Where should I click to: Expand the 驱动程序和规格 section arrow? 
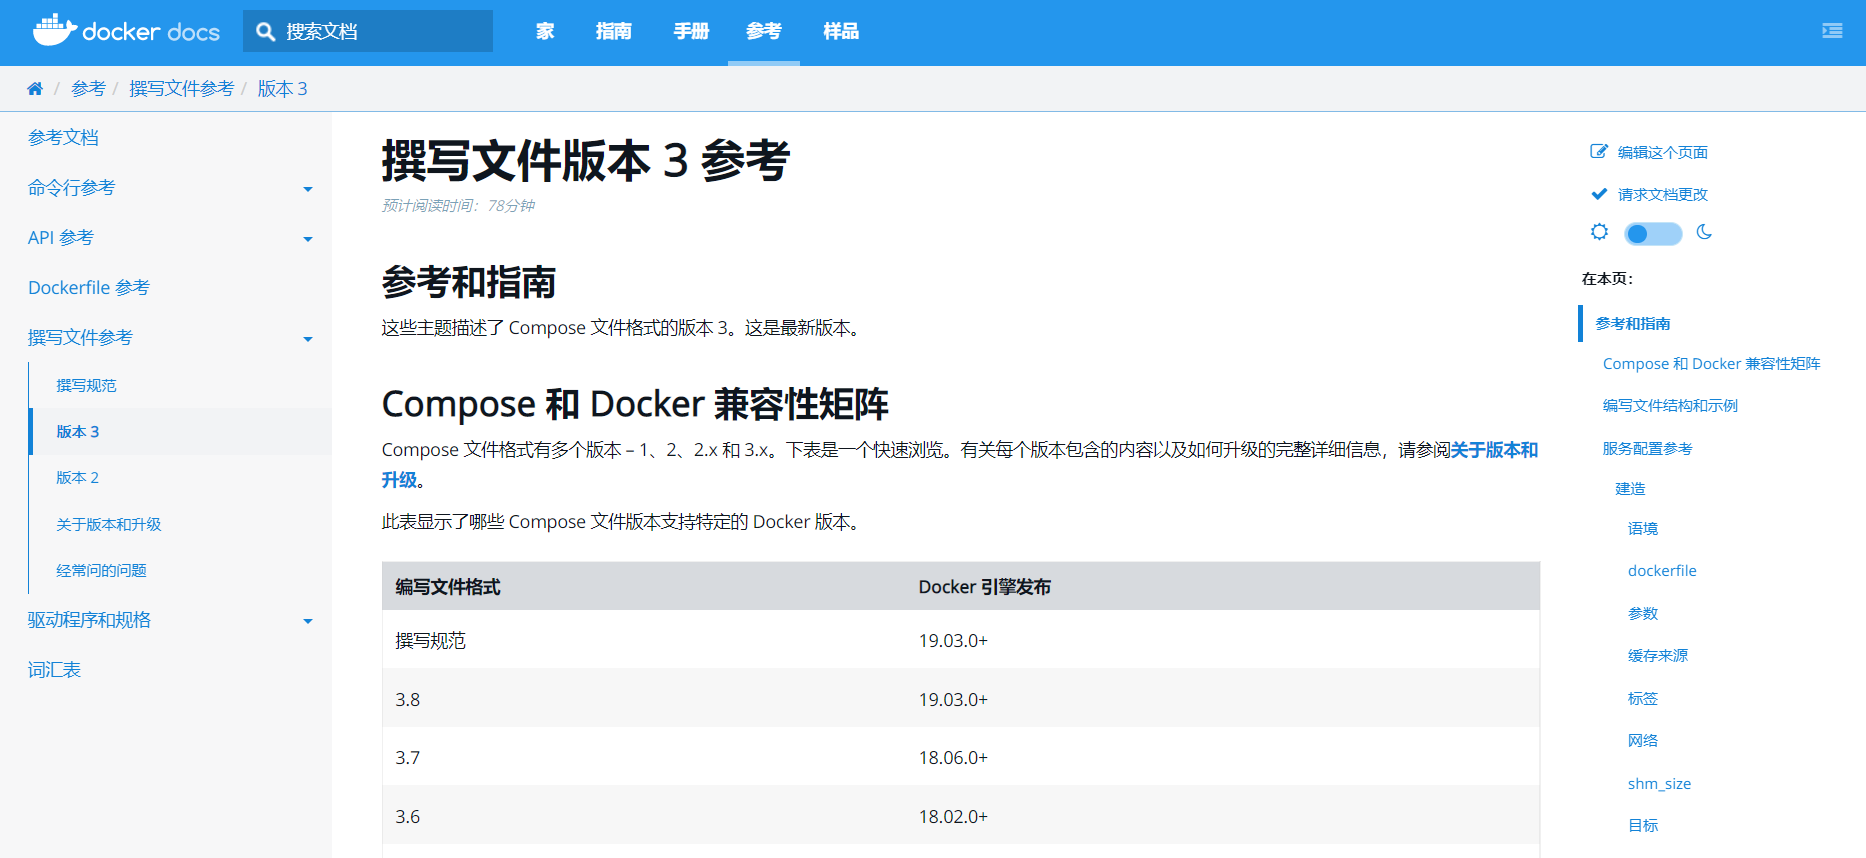[308, 621]
